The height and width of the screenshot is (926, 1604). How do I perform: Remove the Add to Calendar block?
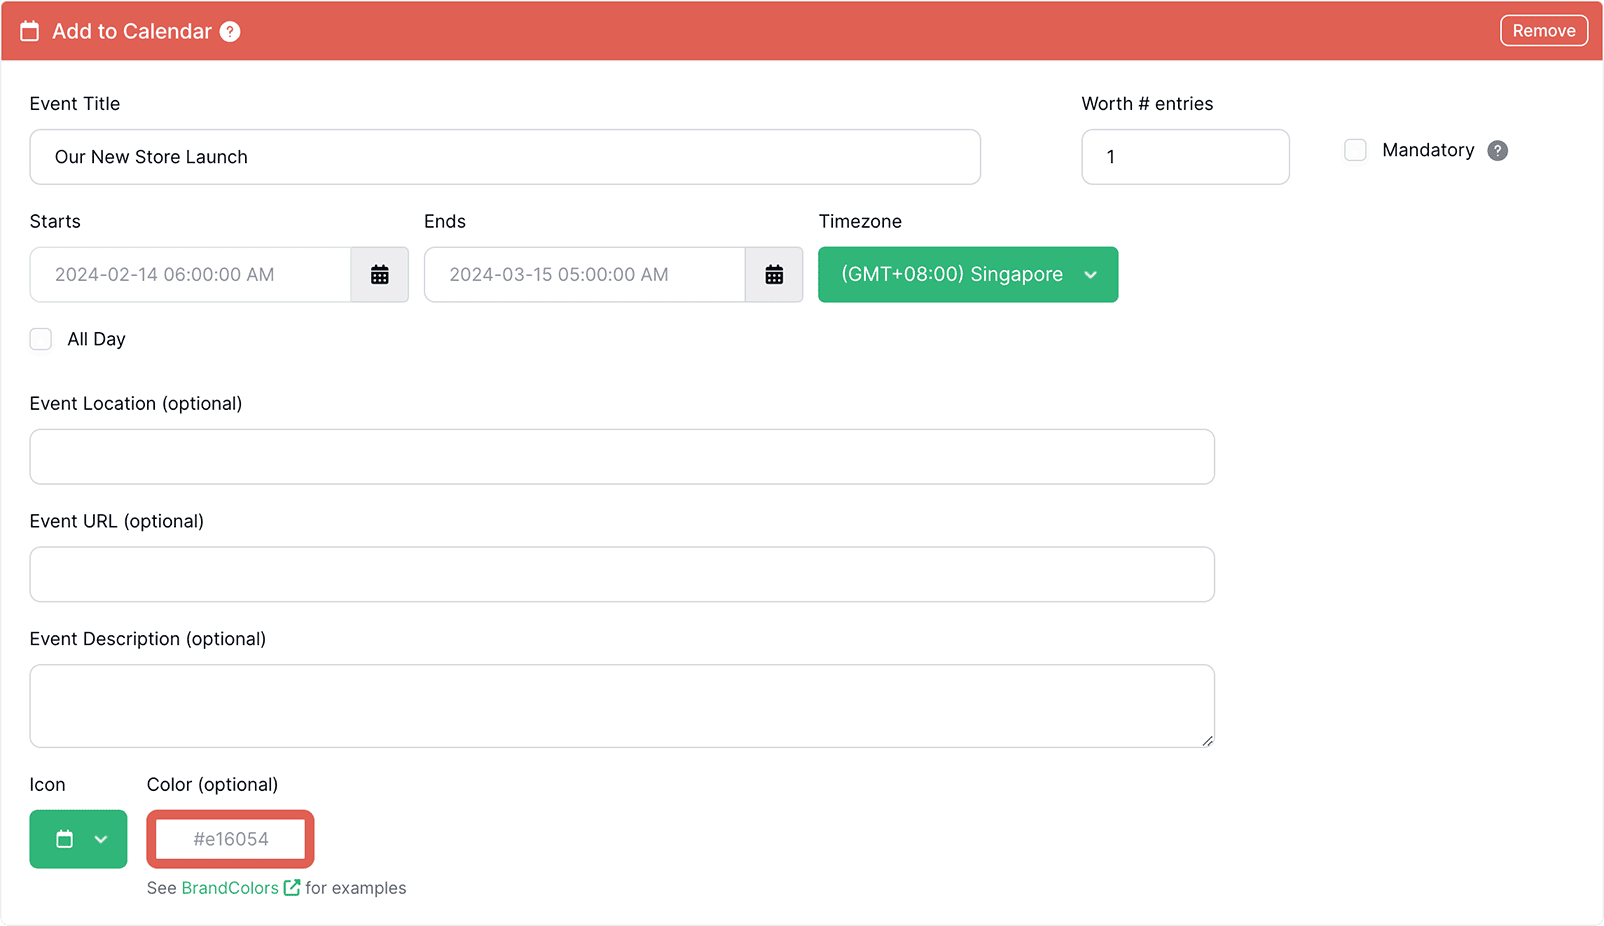click(x=1543, y=30)
